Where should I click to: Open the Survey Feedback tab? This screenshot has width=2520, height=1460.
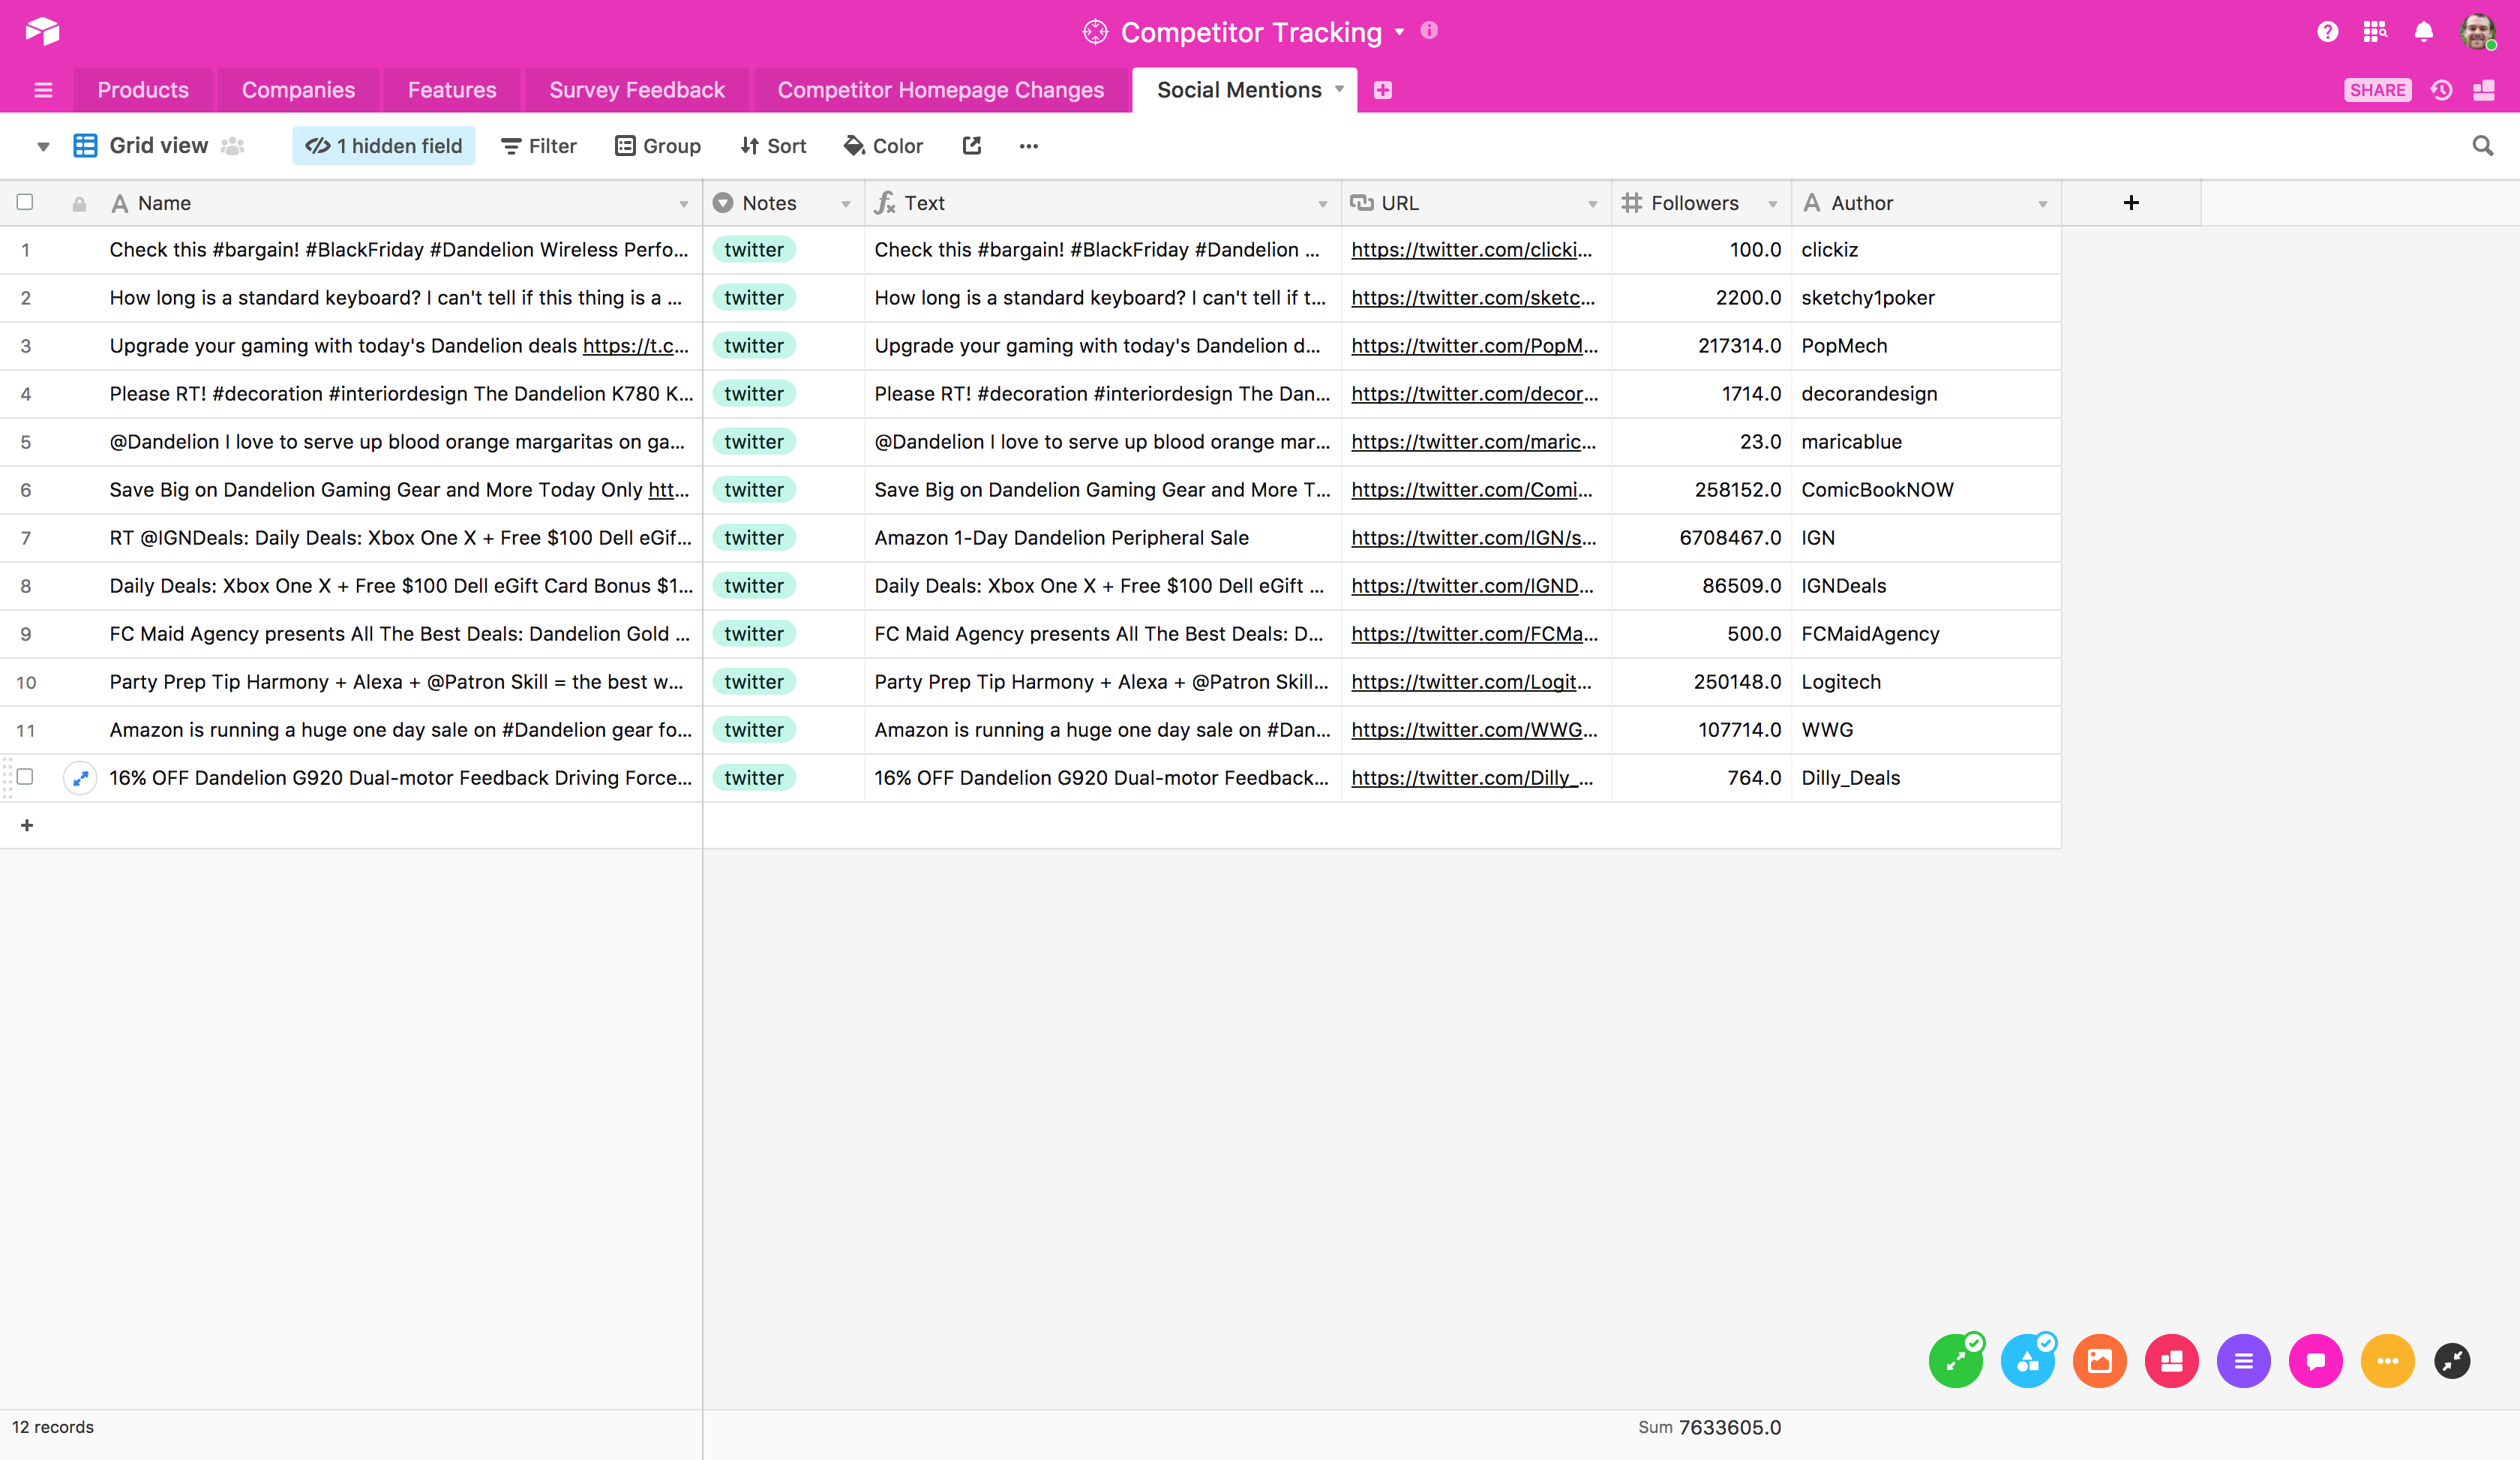click(636, 89)
